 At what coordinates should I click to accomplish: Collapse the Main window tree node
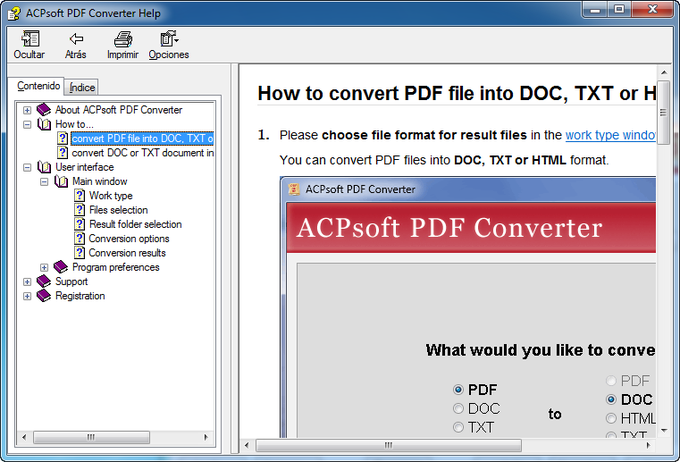point(44,182)
